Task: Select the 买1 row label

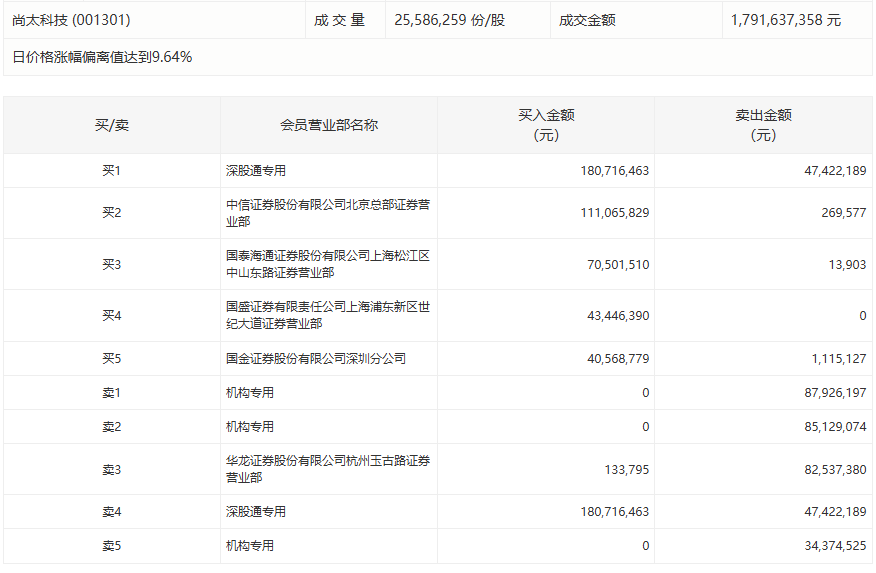Action: point(112,170)
